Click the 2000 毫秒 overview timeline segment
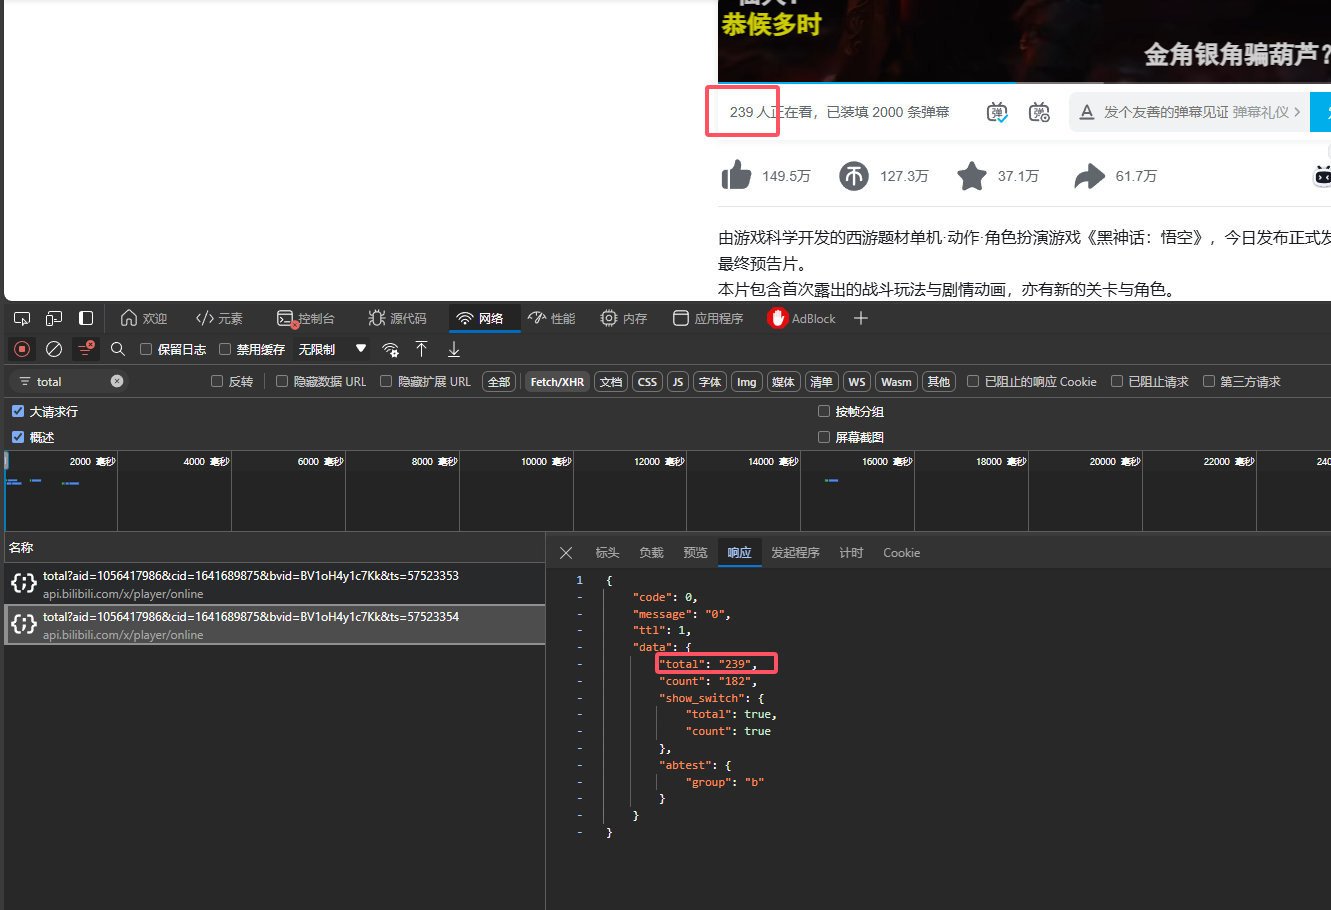Screen dimensions: 1331x910 pos(61,490)
